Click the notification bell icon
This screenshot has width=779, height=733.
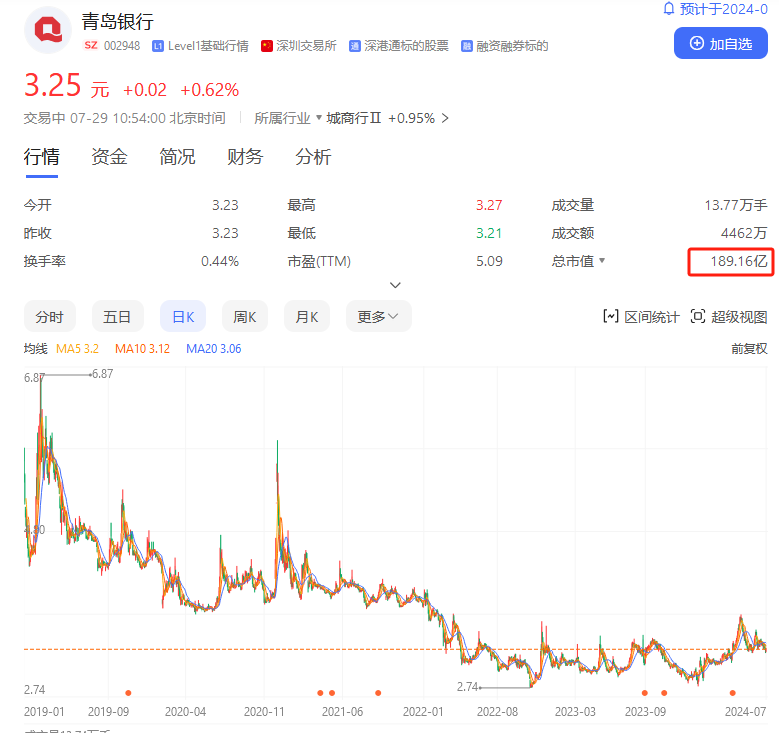669,8
